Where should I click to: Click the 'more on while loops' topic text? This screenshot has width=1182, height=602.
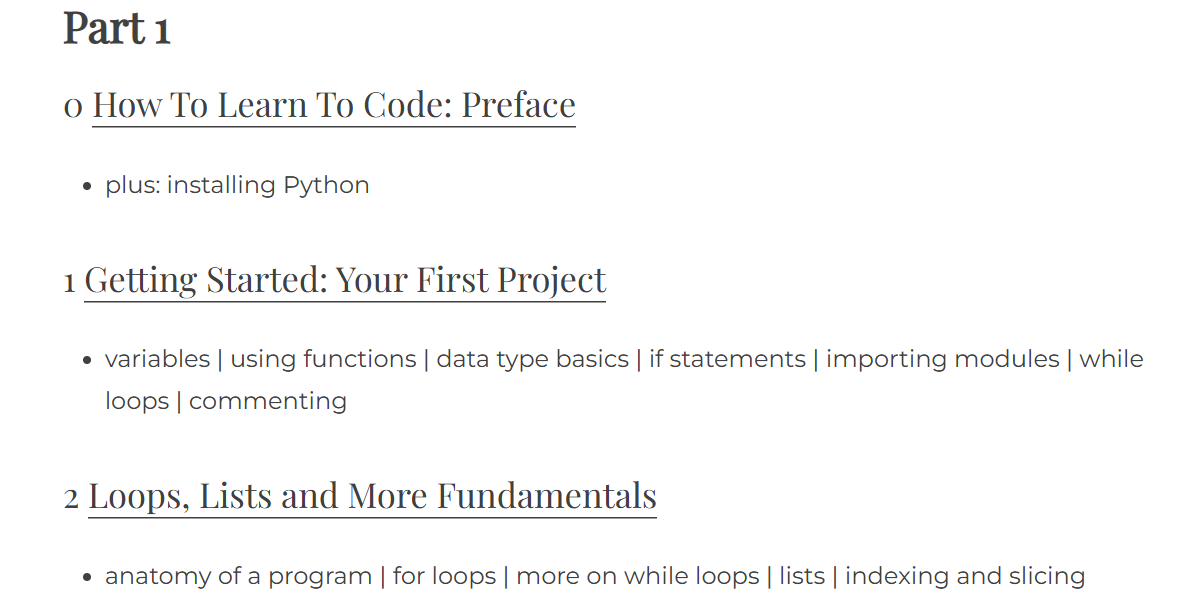pyautogui.click(x=638, y=576)
